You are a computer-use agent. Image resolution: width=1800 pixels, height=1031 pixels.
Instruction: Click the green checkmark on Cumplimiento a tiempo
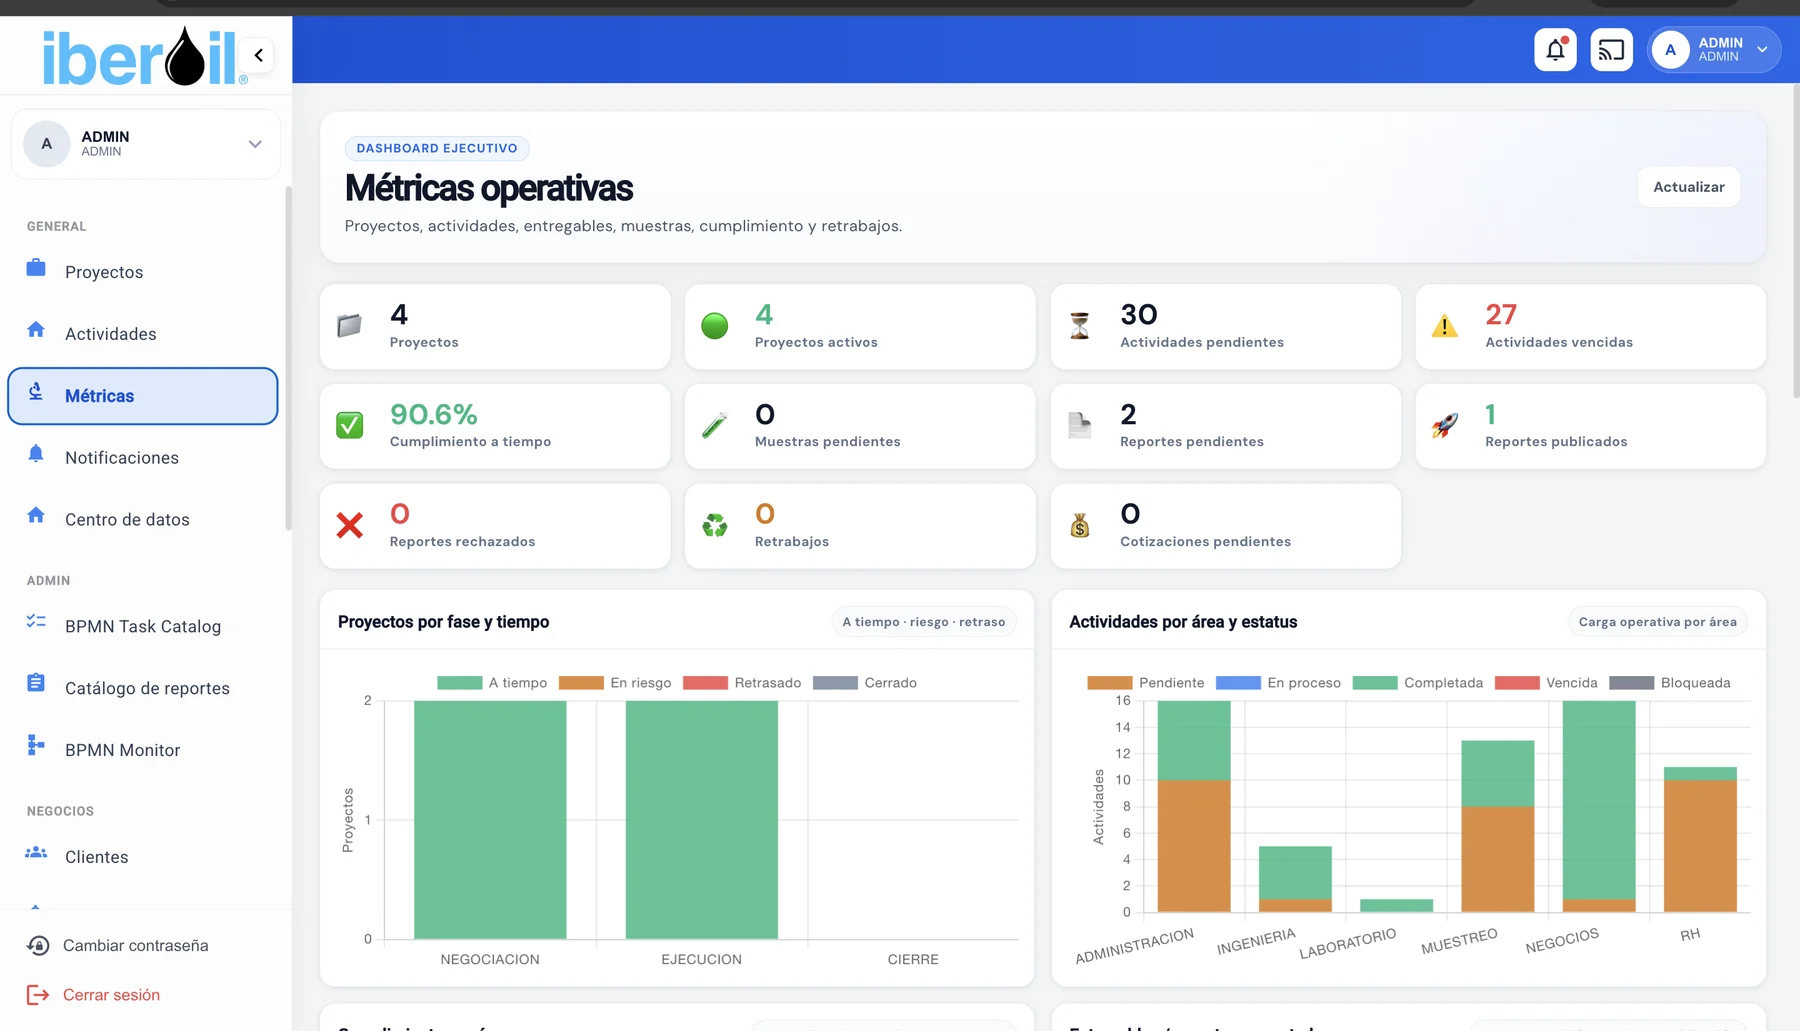tap(350, 426)
